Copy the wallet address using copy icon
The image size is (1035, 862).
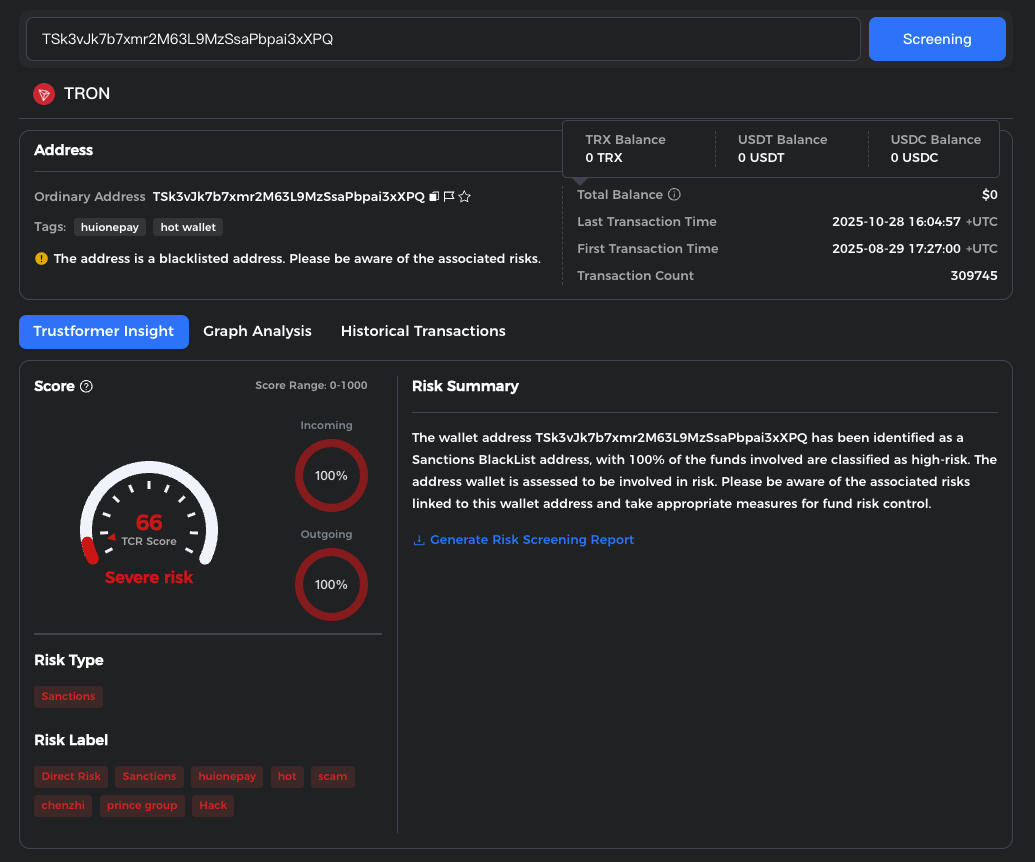tap(434, 197)
